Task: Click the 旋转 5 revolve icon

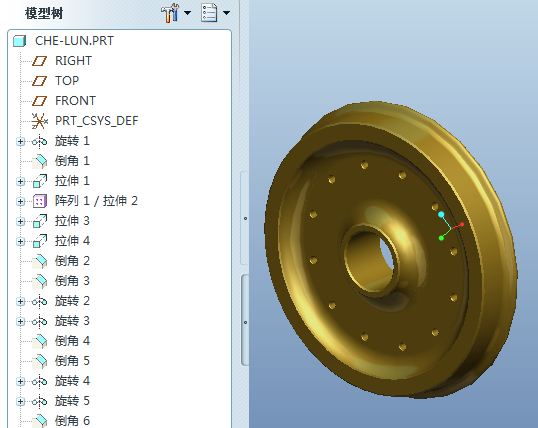Action: click(39, 401)
